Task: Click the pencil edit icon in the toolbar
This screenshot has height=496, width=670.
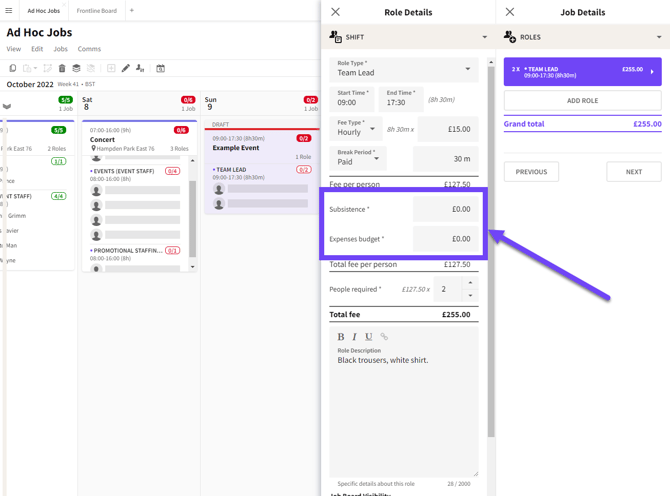Action: click(x=126, y=68)
